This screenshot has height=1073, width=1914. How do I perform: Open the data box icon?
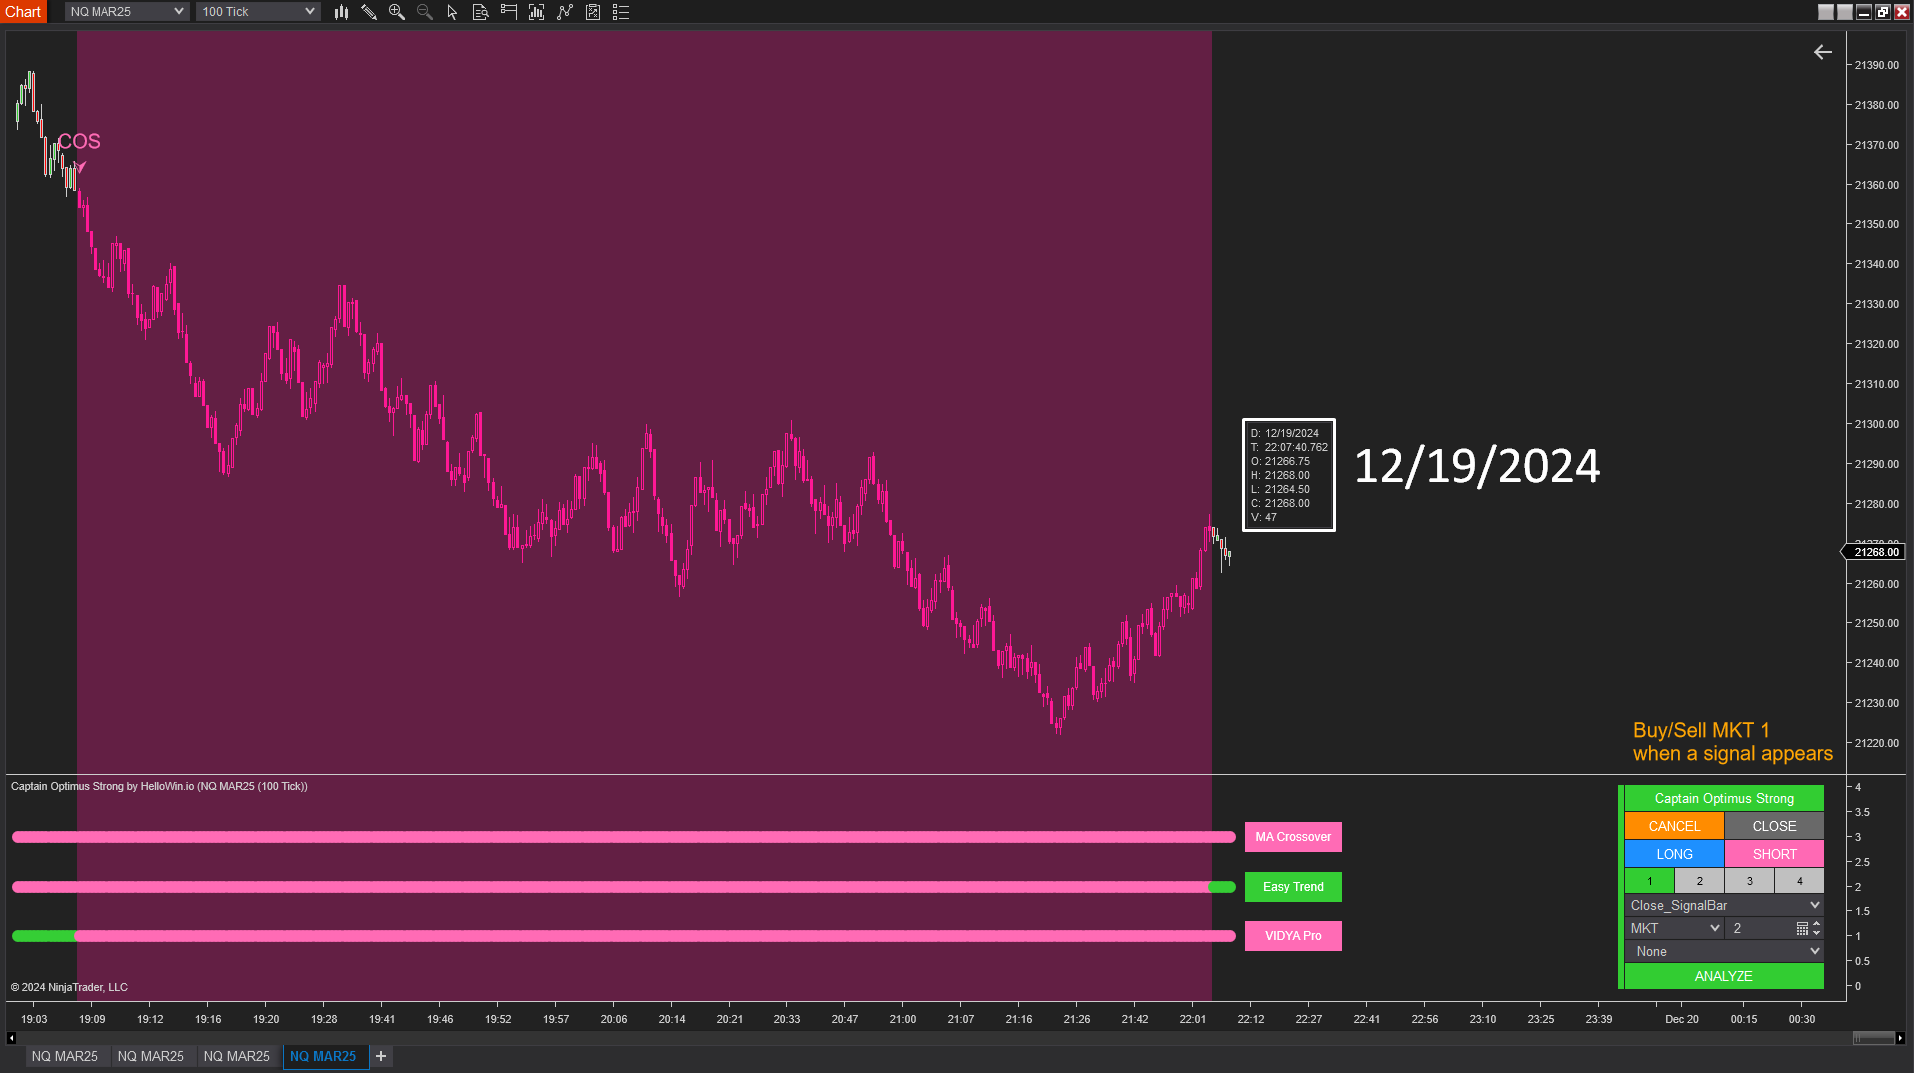(480, 12)
